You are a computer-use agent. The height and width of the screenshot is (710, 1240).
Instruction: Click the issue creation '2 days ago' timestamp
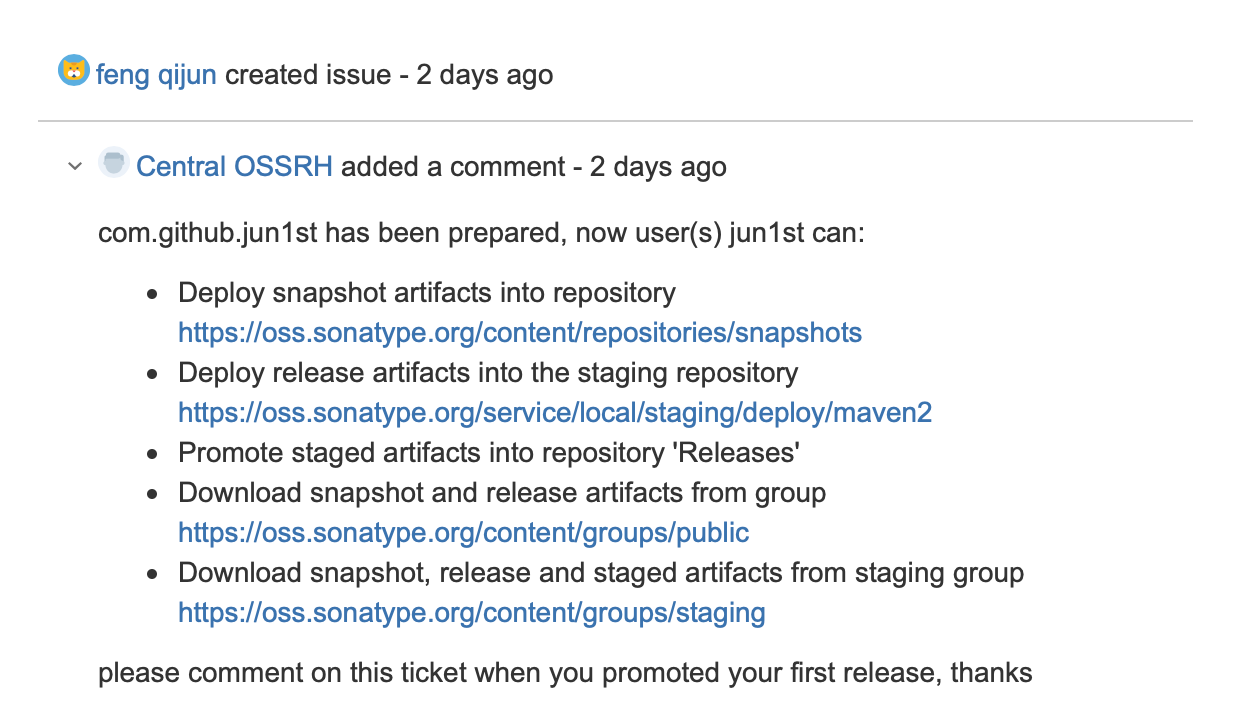coord(485,75)
